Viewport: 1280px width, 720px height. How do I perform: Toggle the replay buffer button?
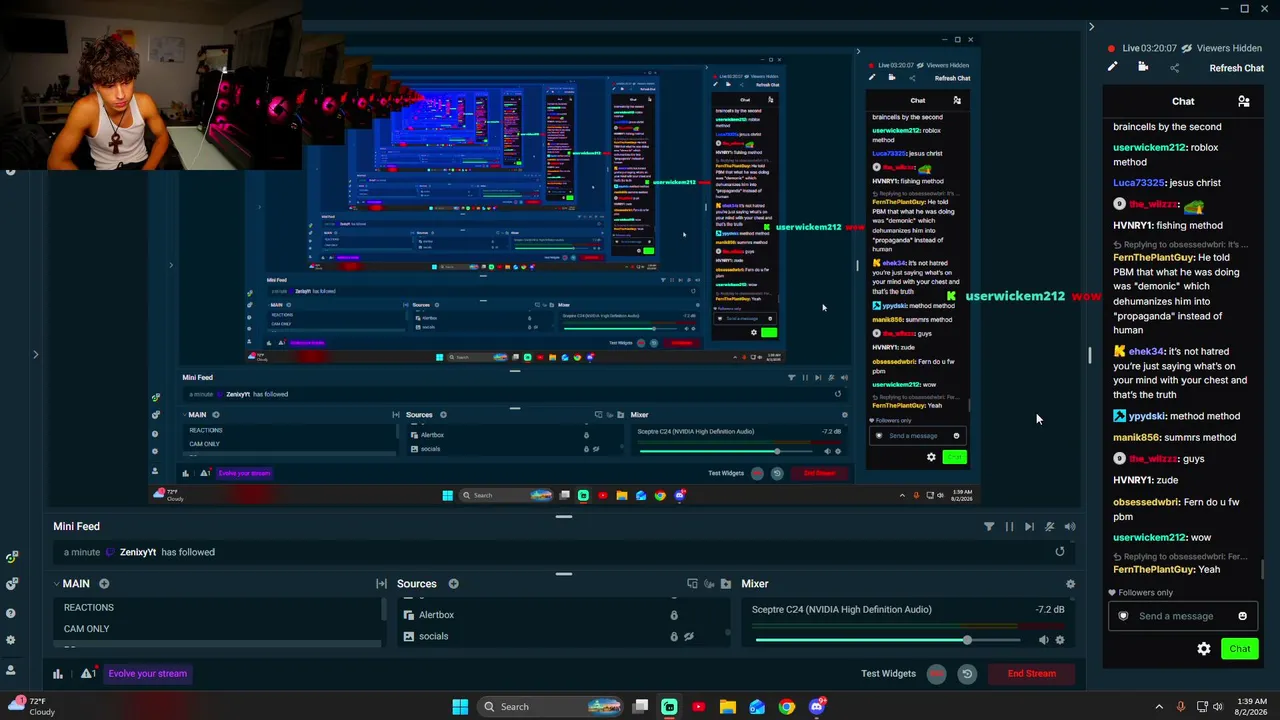click(x=967, y=674)
